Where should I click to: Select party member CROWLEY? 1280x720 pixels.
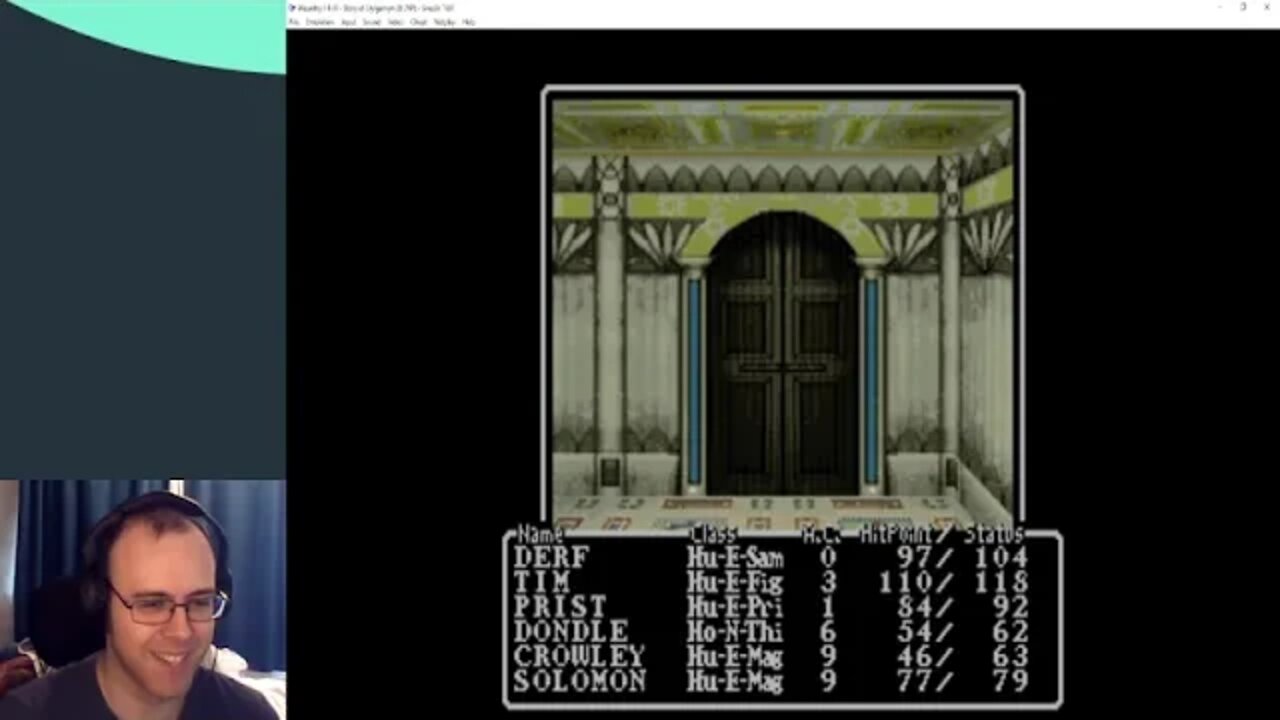tap(580, 657)
